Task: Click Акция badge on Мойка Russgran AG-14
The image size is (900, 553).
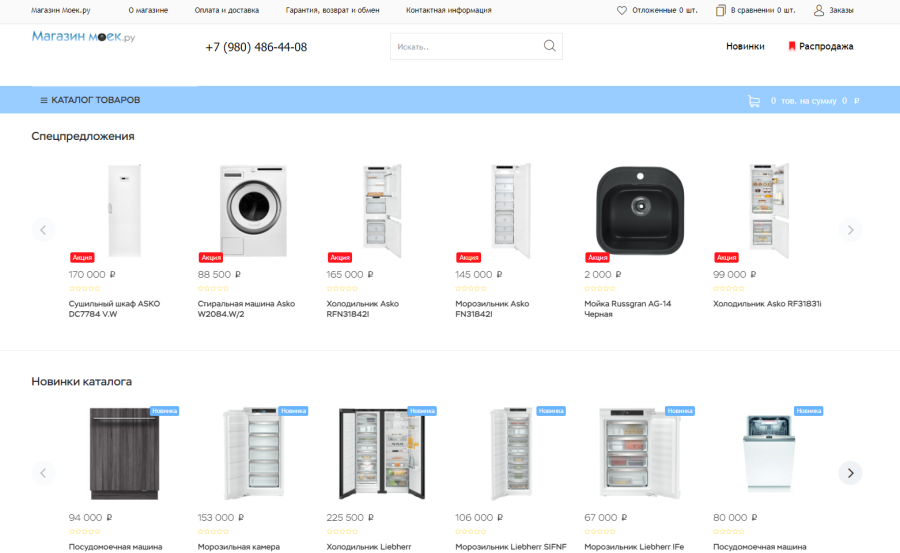Action: tap(598, 258)
